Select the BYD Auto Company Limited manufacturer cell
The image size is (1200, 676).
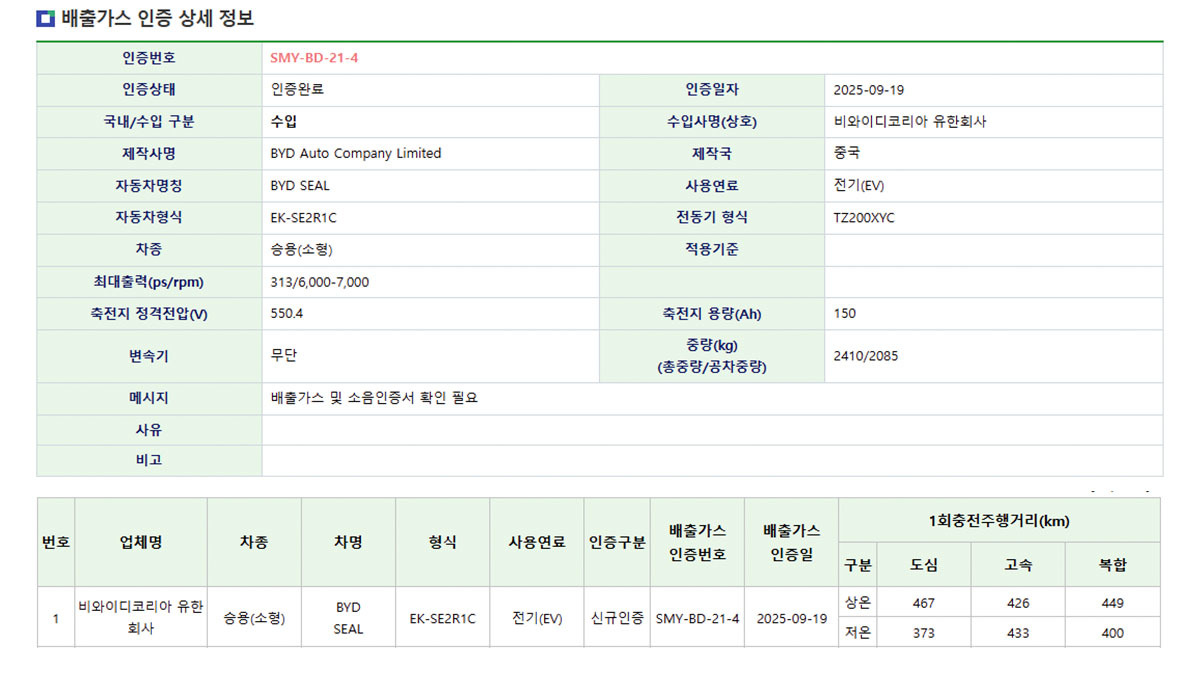click(x=355, y=154)
